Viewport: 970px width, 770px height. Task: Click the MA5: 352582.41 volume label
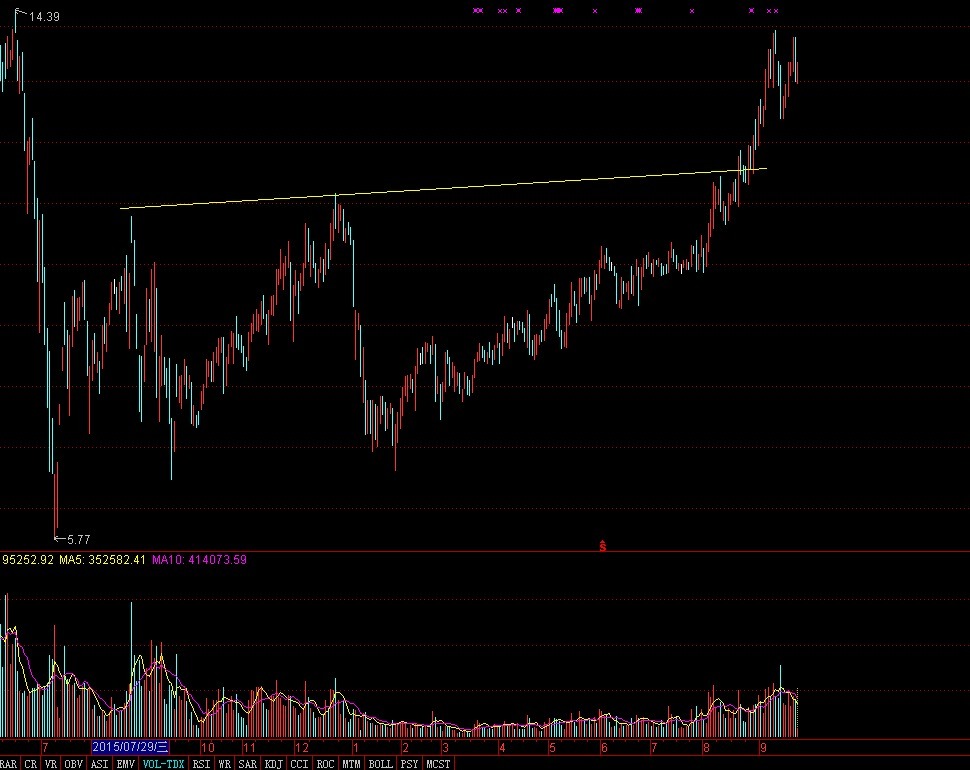(x=102, y=560)
